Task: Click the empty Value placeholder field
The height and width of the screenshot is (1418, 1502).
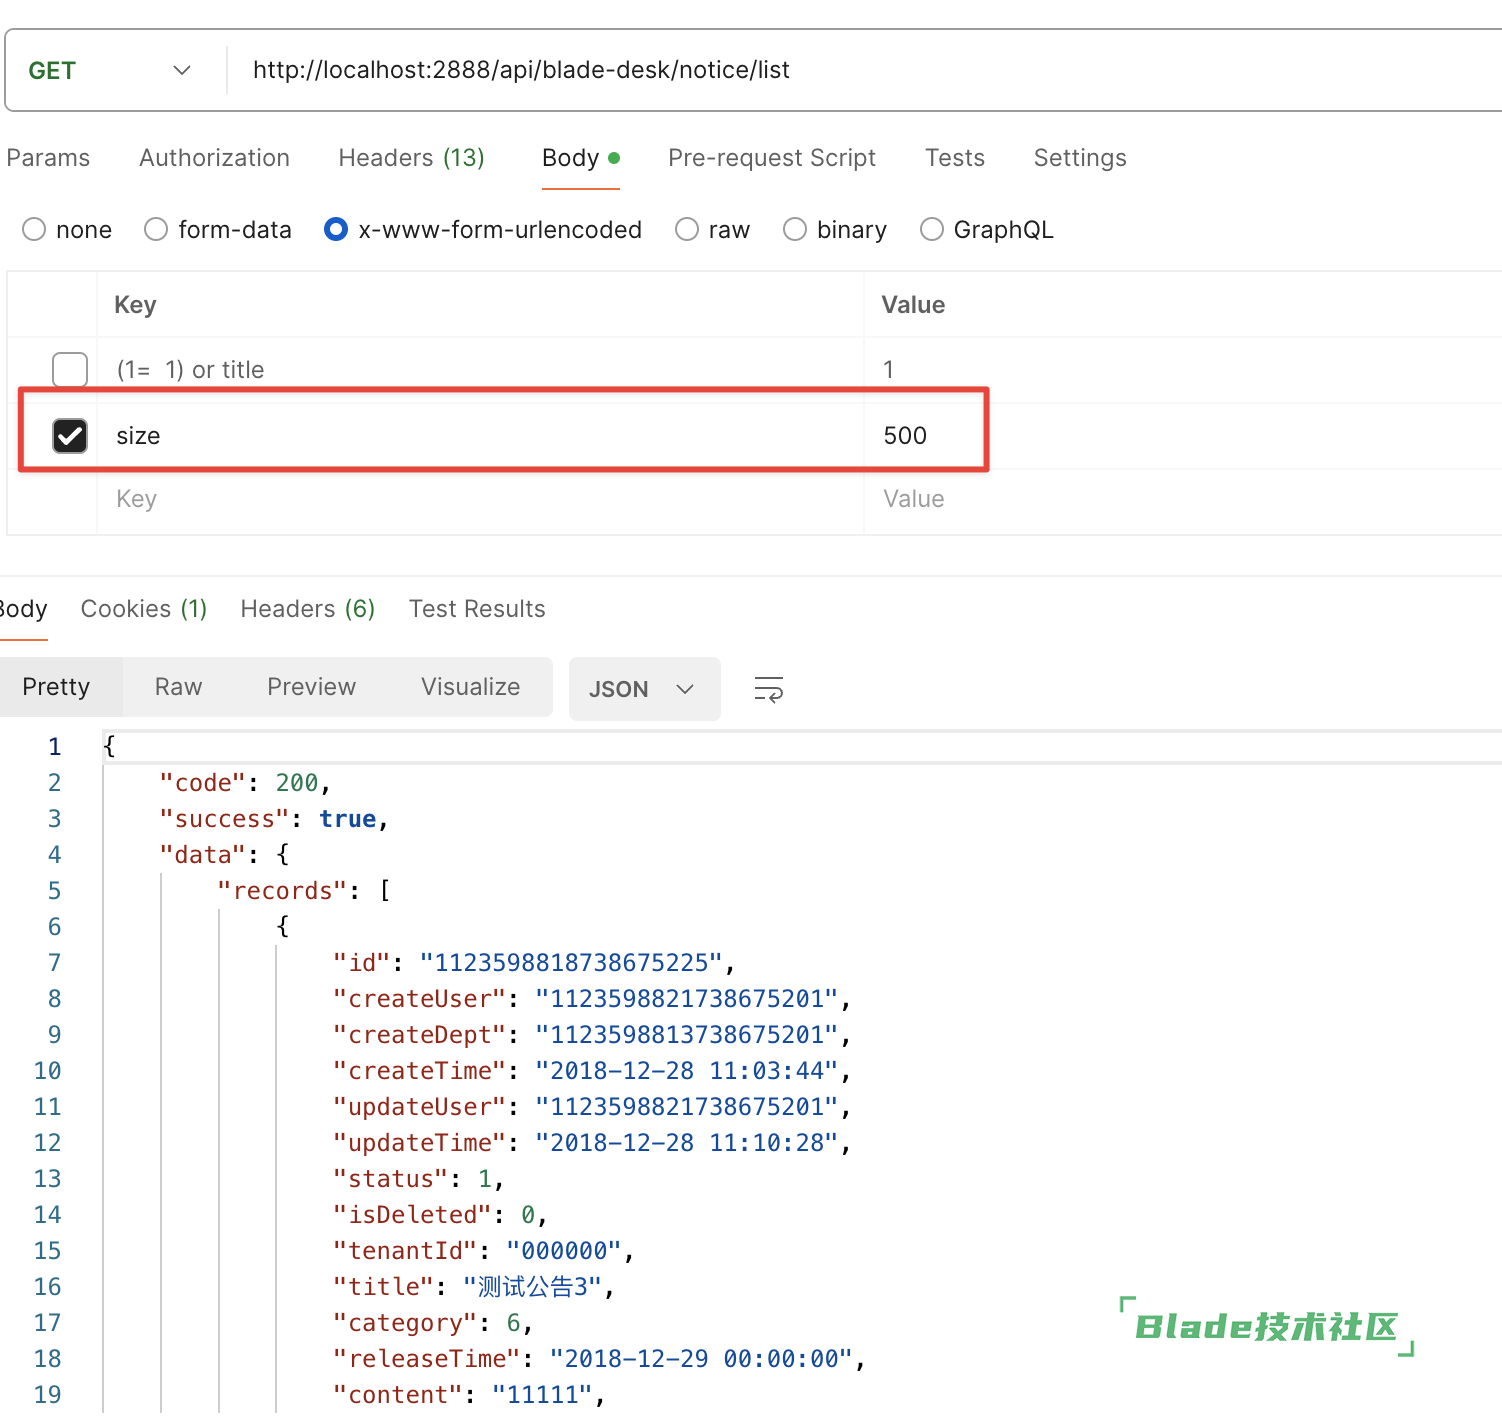Action: pyautogui.click(x=1183, y=499)
